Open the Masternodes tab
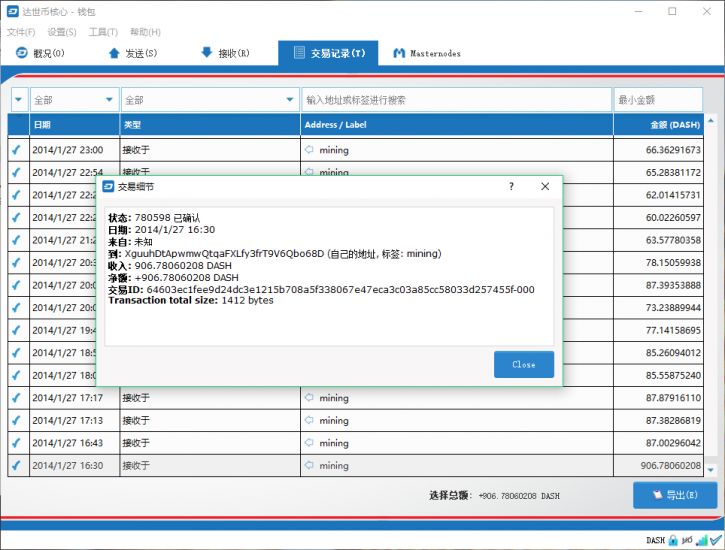The width and height of the screenshot is (725, 550). pyautogui.click(x=427, y=53)
